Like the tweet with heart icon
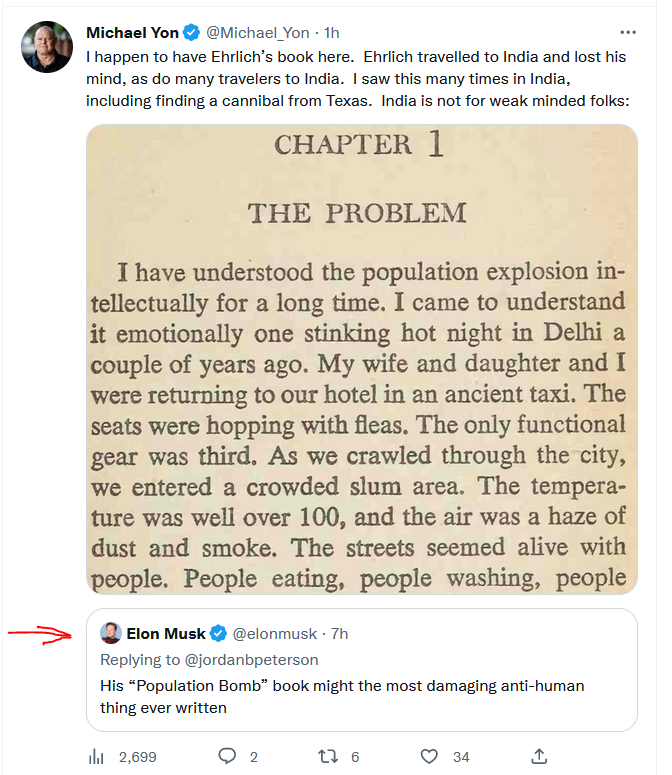 click(x=429, y=756)
